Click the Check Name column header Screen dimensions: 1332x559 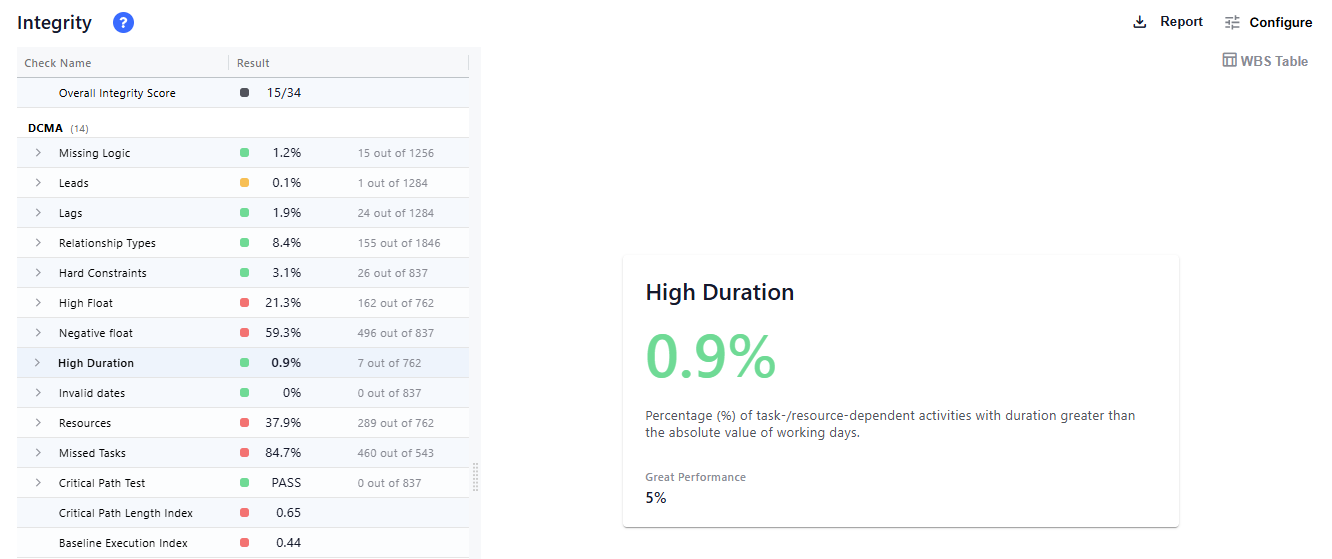(x=58, y=63)
